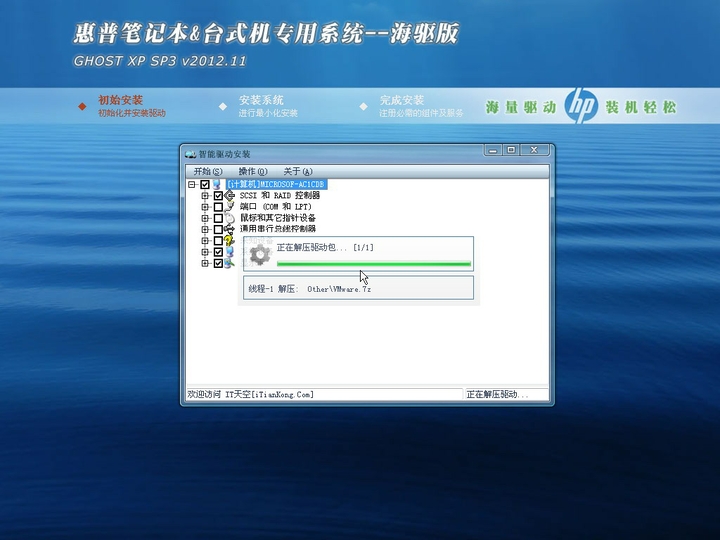The width and height of the screenshot is (720, 540).
Task: Open the 开始(S) menu
Action: pyautogui.click(x=208, y=171)
